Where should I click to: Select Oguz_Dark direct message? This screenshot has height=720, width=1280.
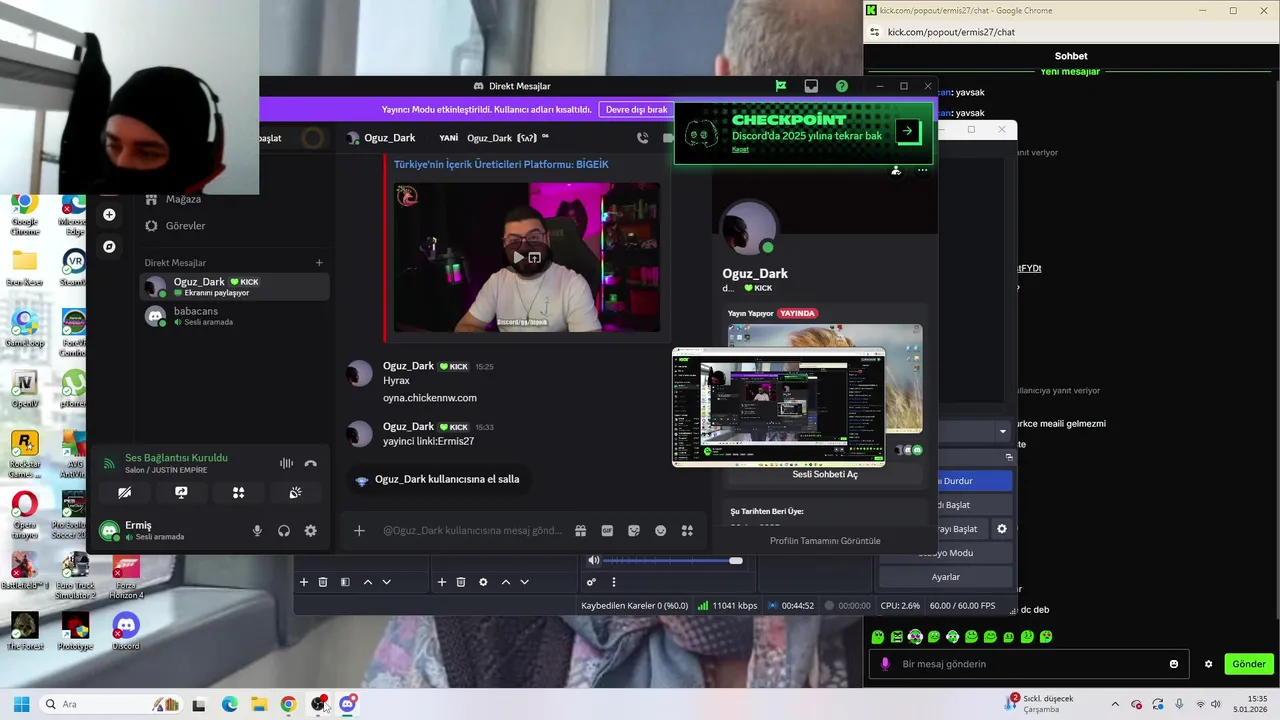(234, 286)
